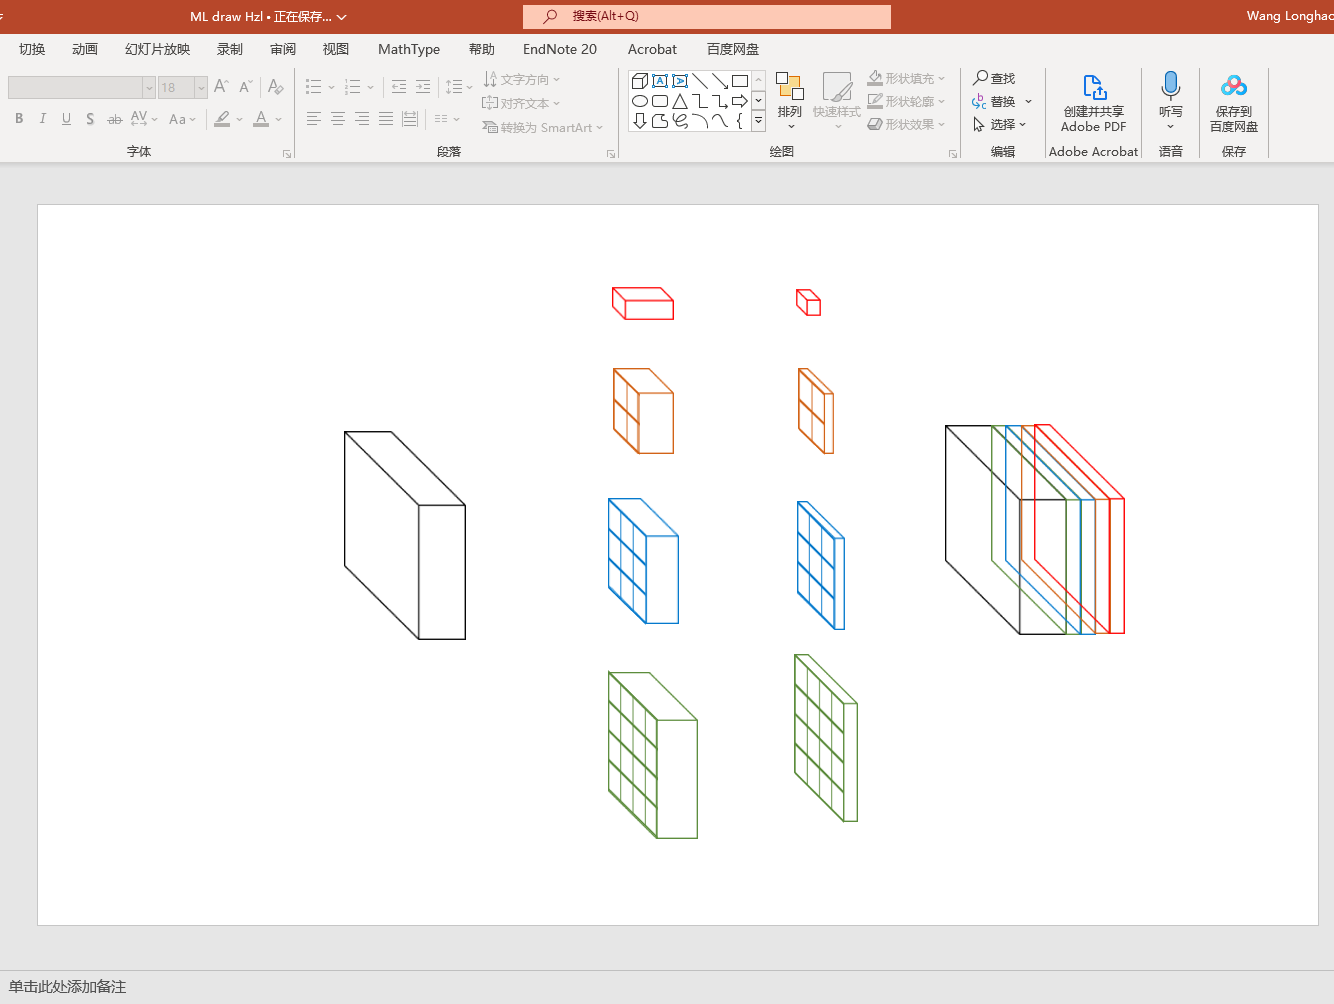Open the font name dropdown
The height and width of the screenshot is (1004, 1334).
(x=149, y=88)
